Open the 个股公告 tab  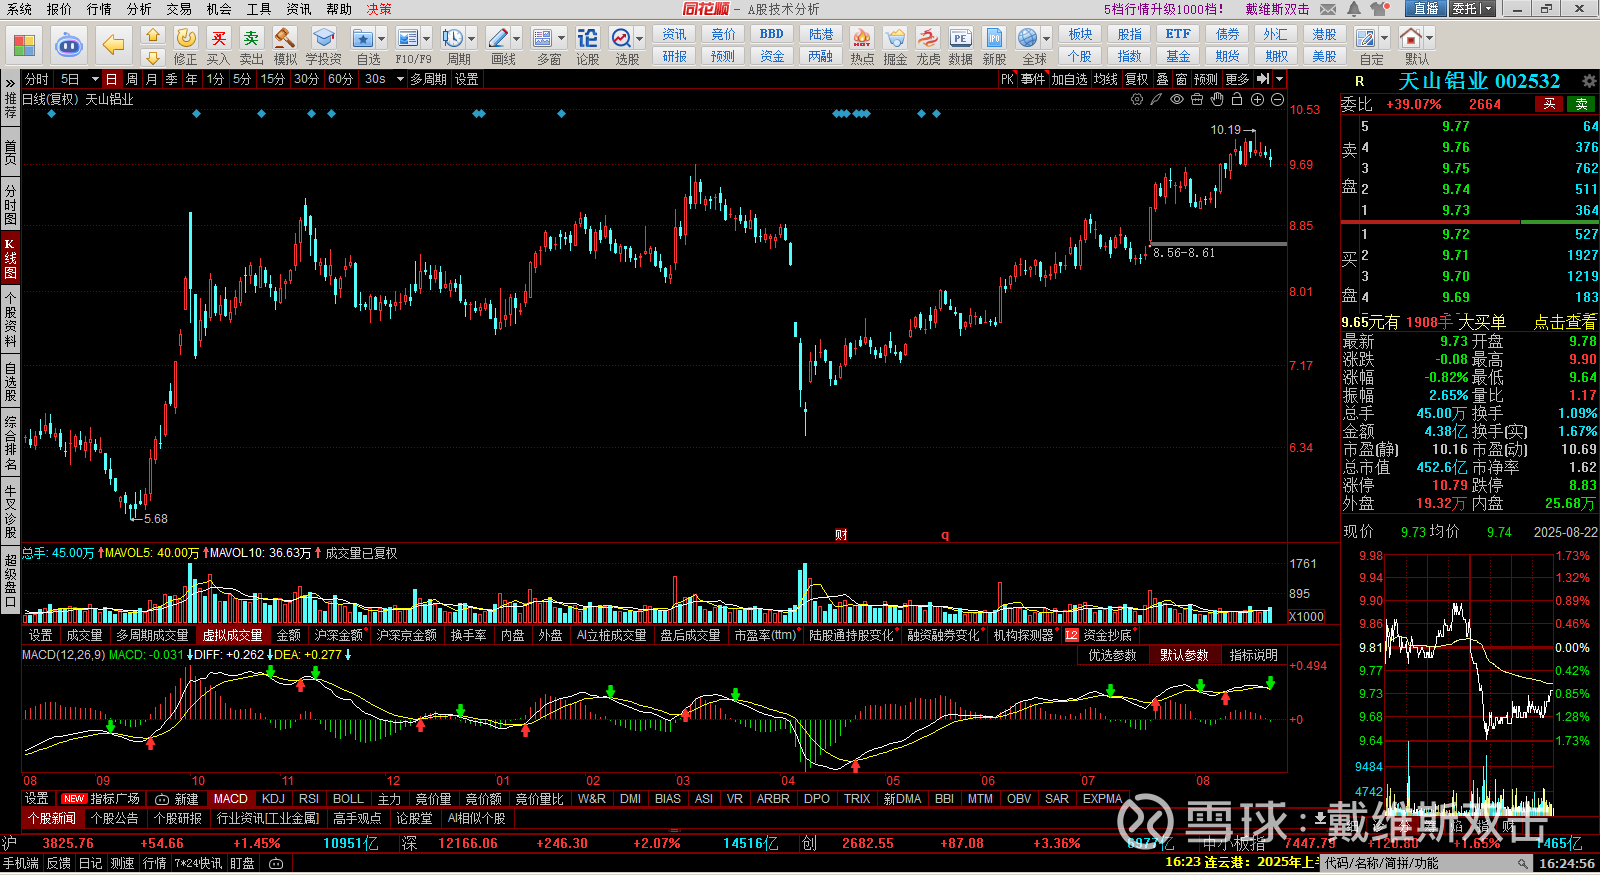pos(115,818)
